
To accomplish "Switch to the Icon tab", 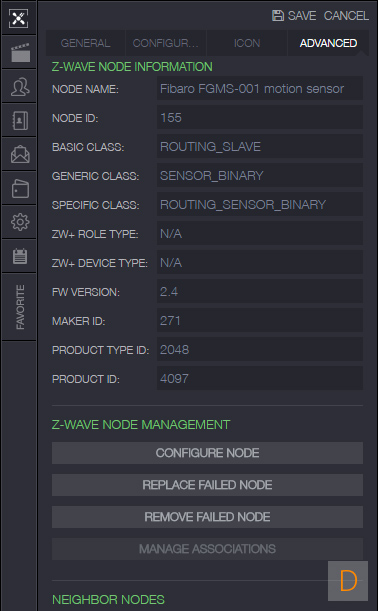I will tap(247, 43).
